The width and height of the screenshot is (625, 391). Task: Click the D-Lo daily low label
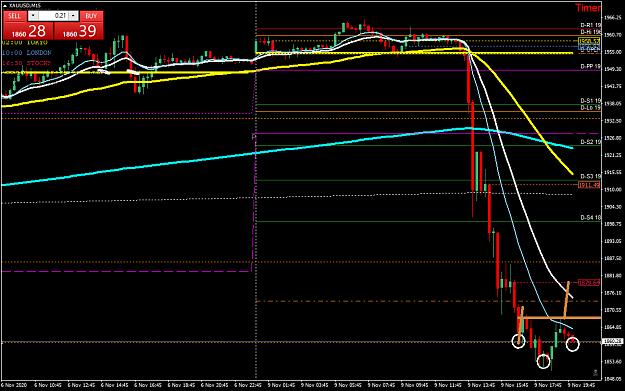[590, 108]
